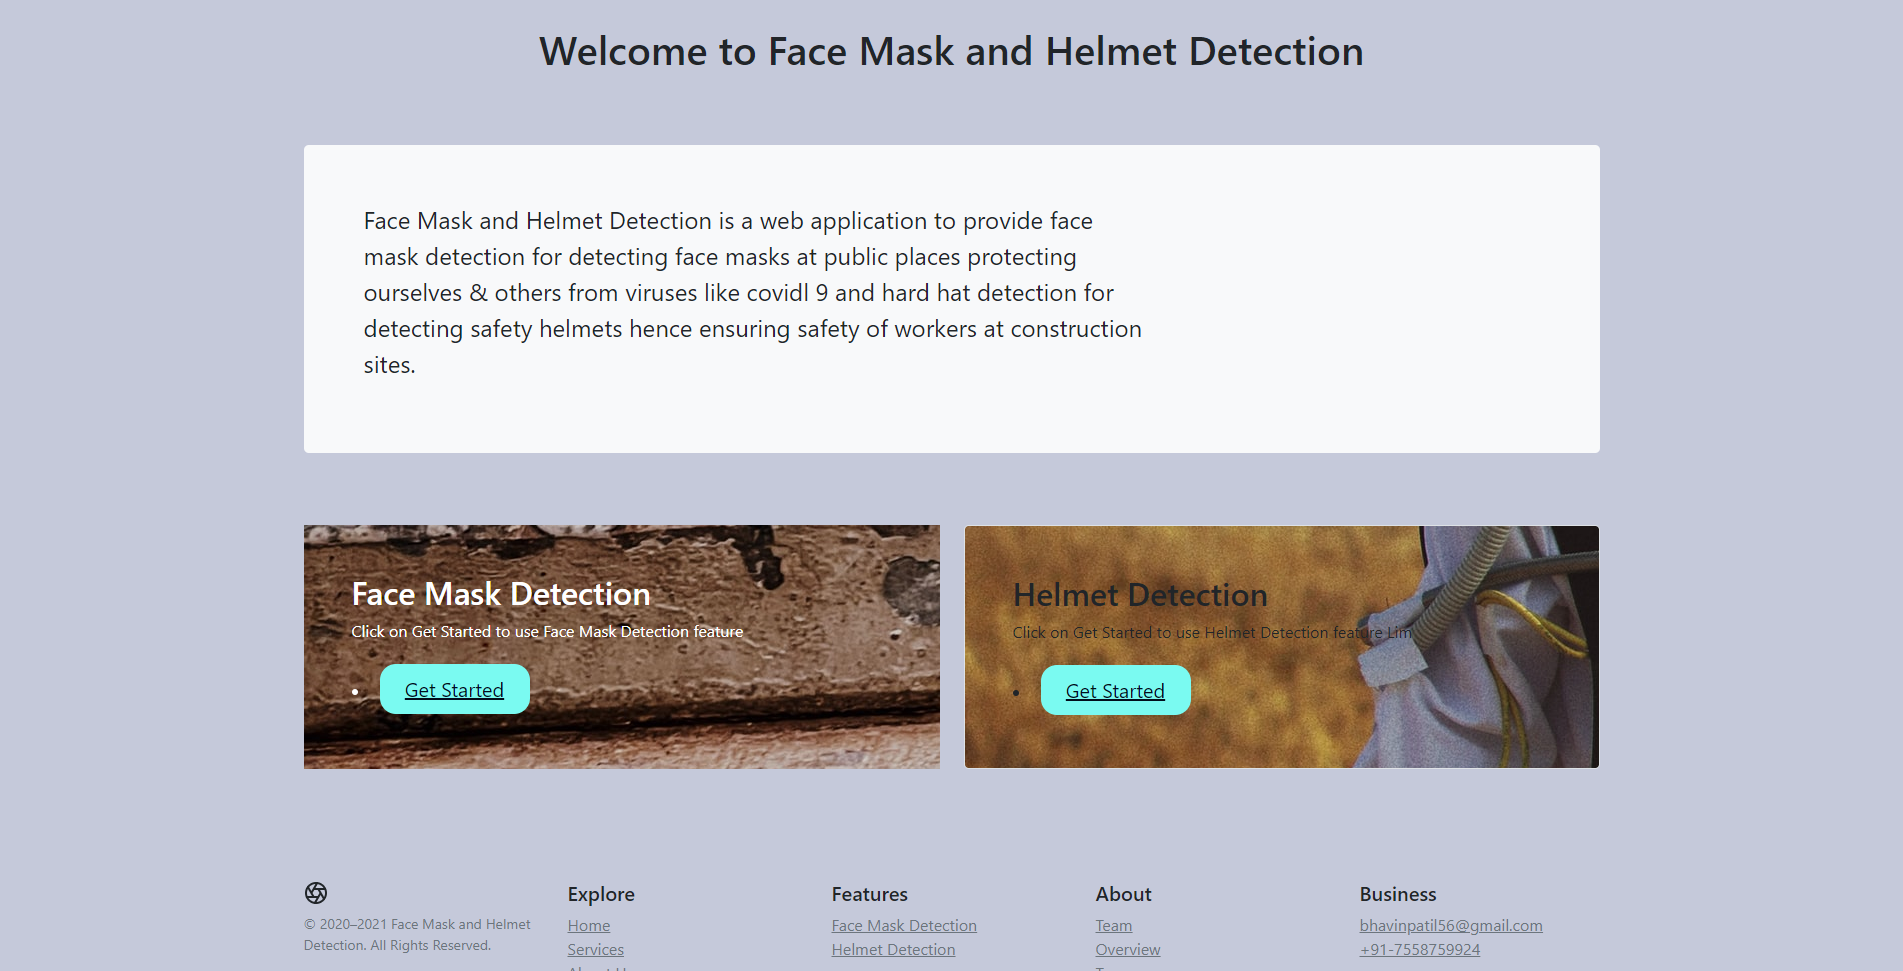1903x971 pixels.
Task: Click the aperture logo icon in footer
Action: coord(316,893)
